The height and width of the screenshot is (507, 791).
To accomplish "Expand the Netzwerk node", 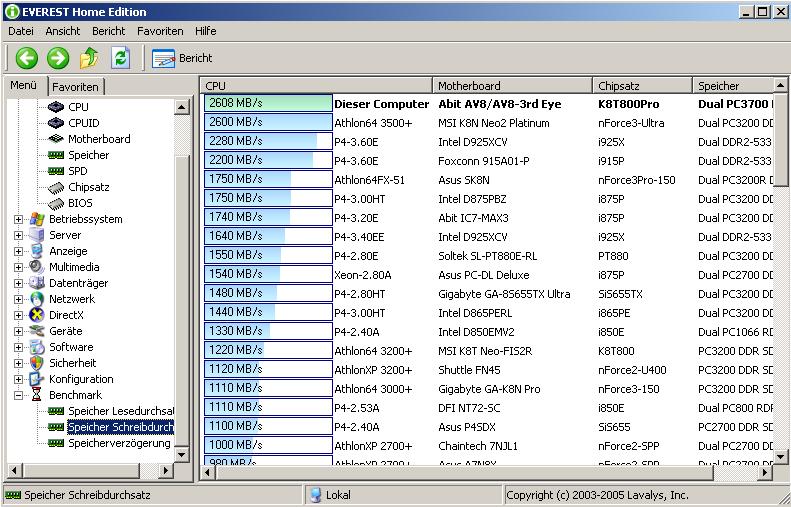I will (18, 300).
